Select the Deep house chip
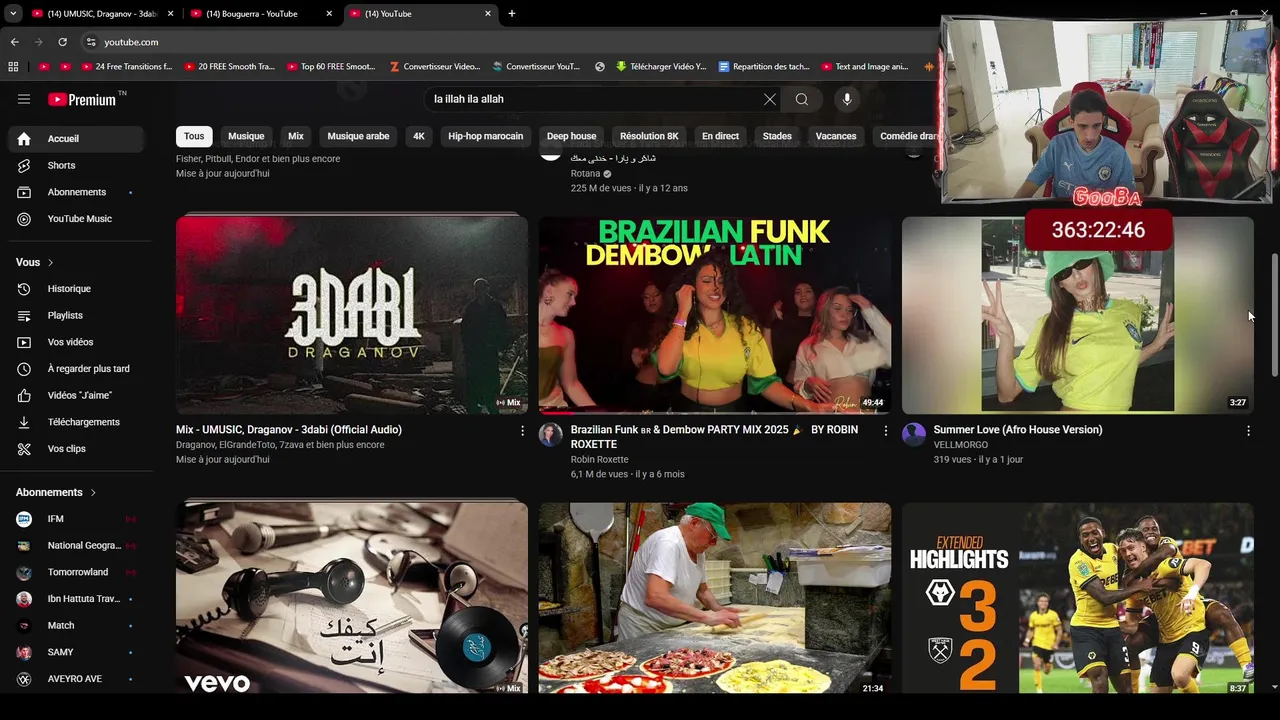1280x720 pixels. tap(571, 136)
